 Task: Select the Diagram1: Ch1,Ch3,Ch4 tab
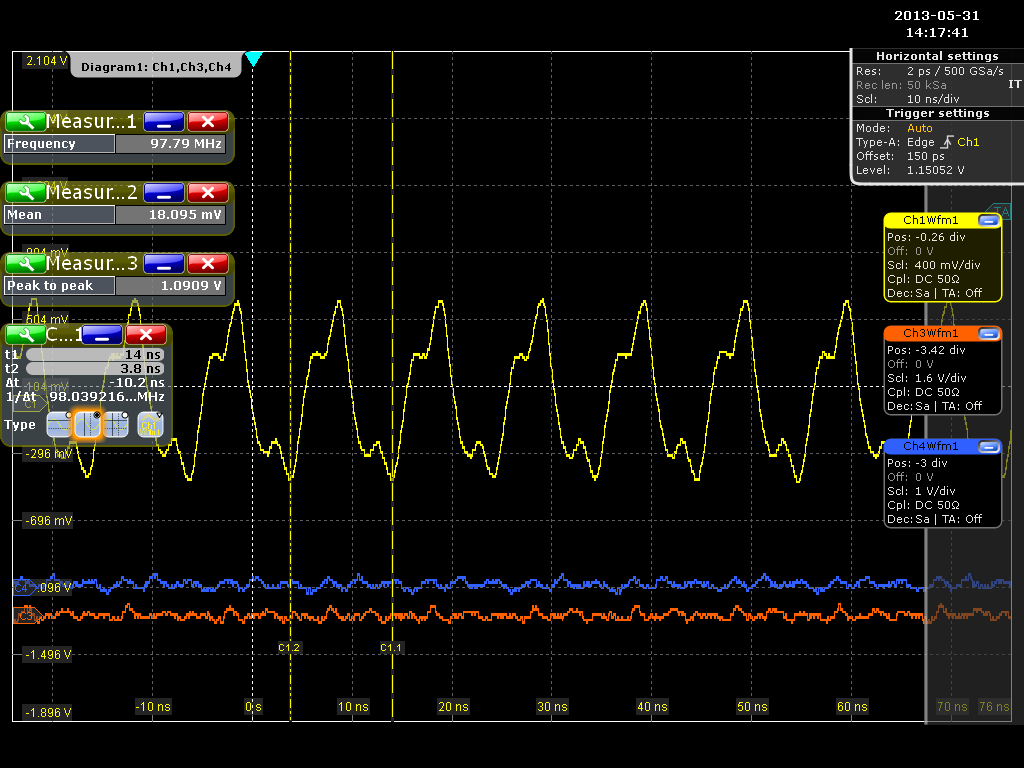[156, 67]
